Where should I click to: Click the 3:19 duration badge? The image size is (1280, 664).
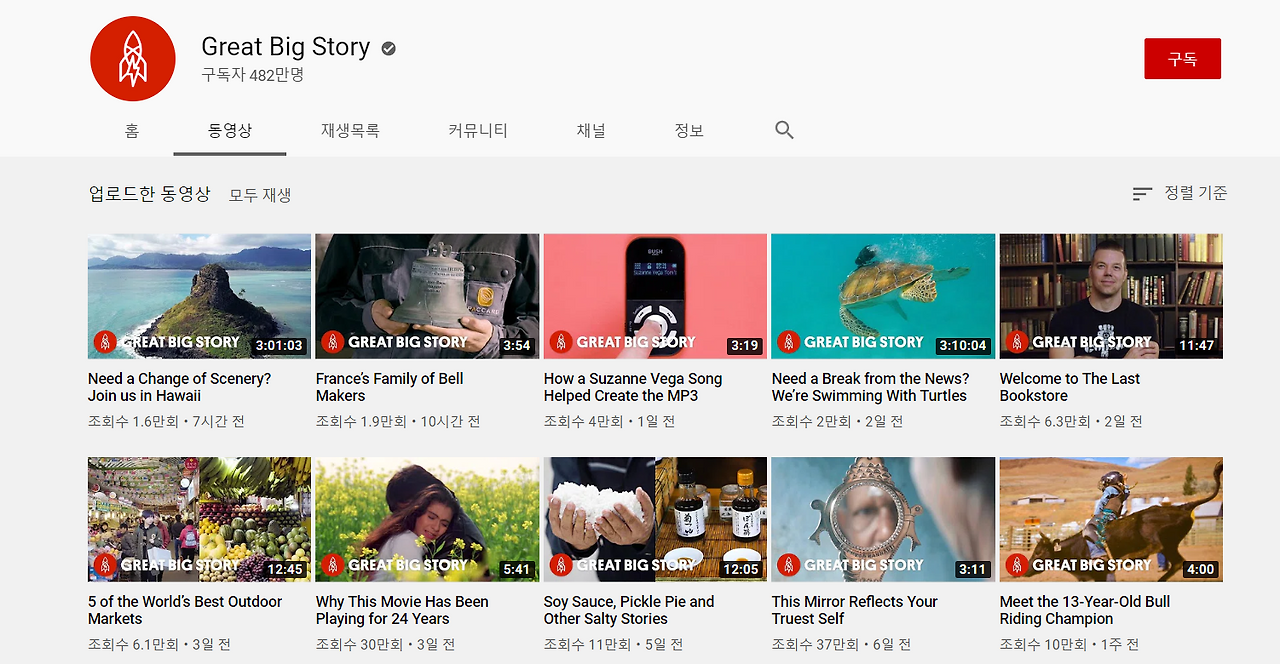744,346
